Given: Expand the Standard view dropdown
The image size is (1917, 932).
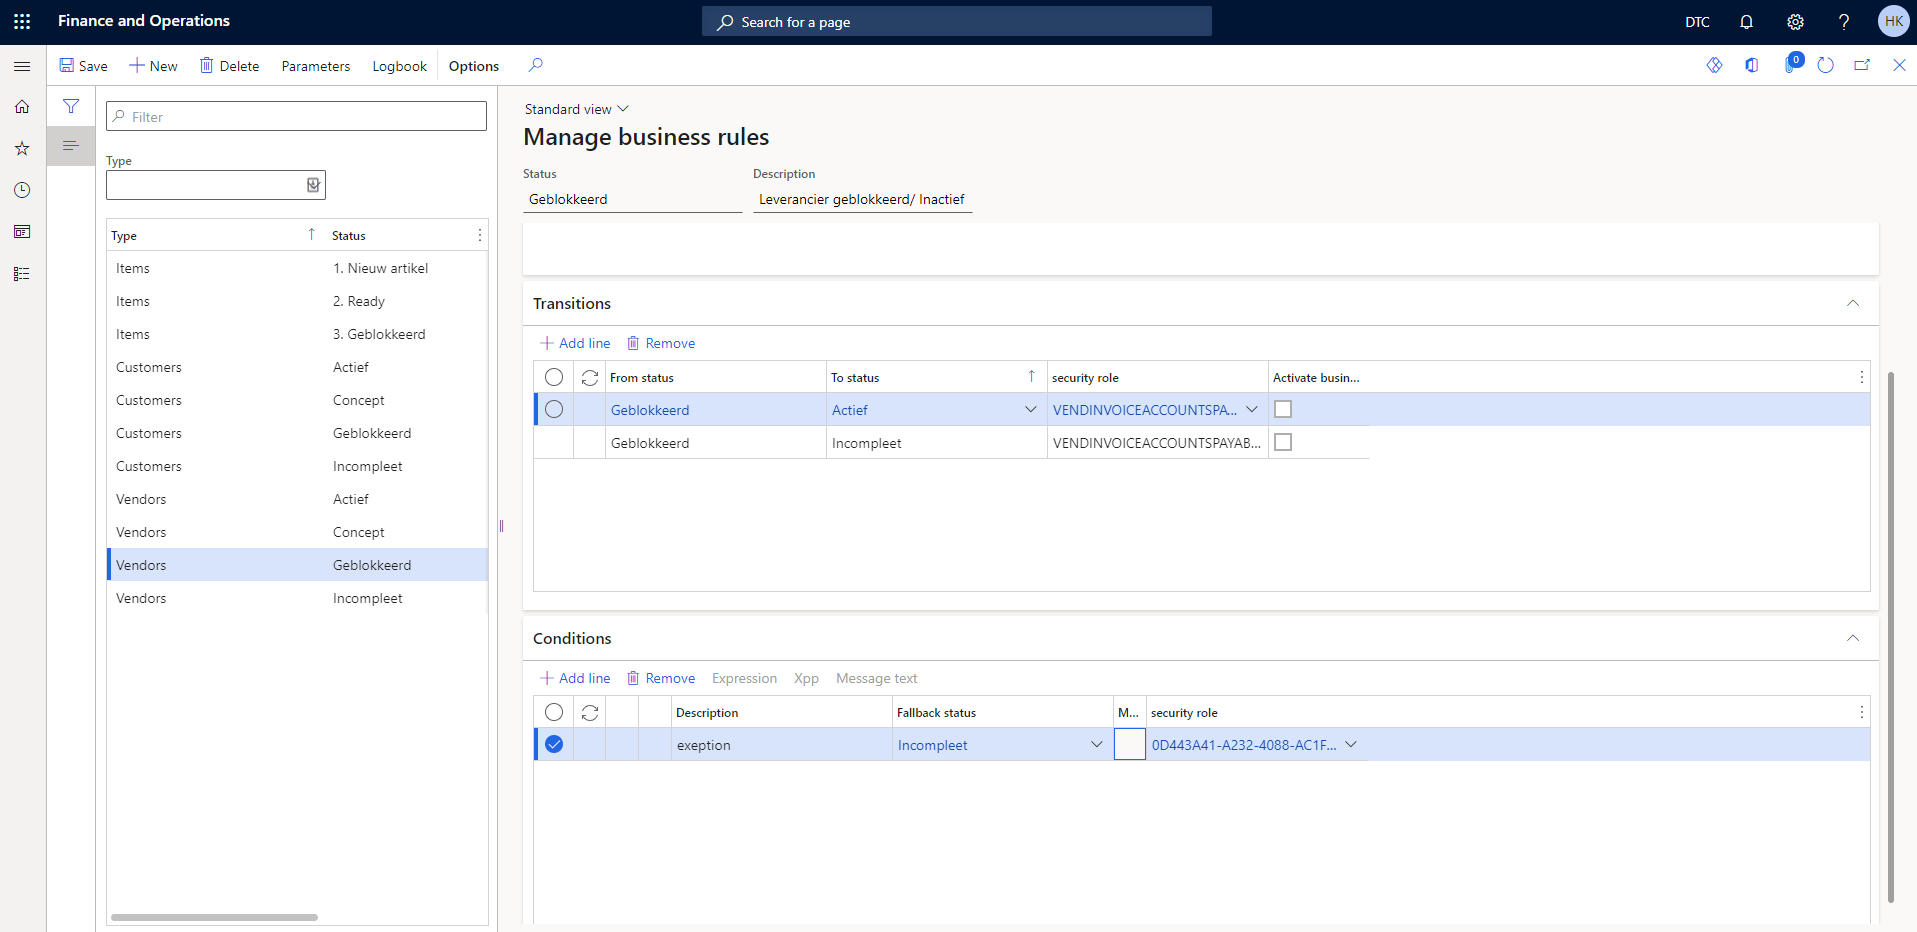Looking at the screenshot, I should (x=577, y=109).
